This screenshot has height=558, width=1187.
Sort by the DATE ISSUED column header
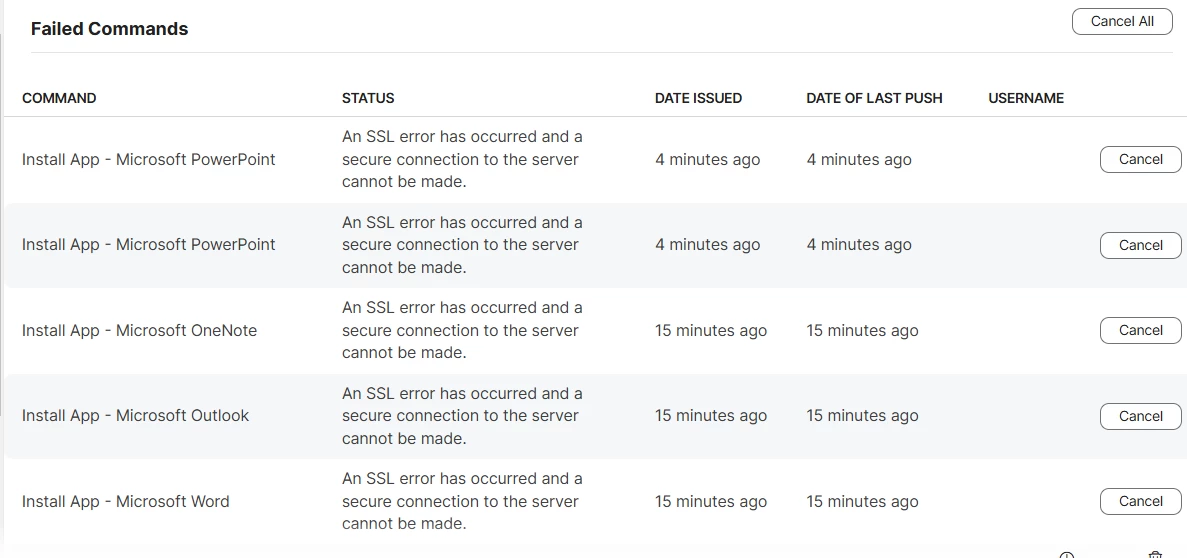coord(698,98)
